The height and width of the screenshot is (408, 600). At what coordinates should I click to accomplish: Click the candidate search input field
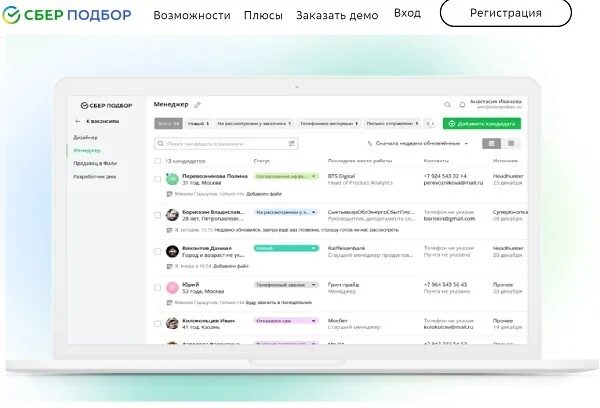pos(226,144)
